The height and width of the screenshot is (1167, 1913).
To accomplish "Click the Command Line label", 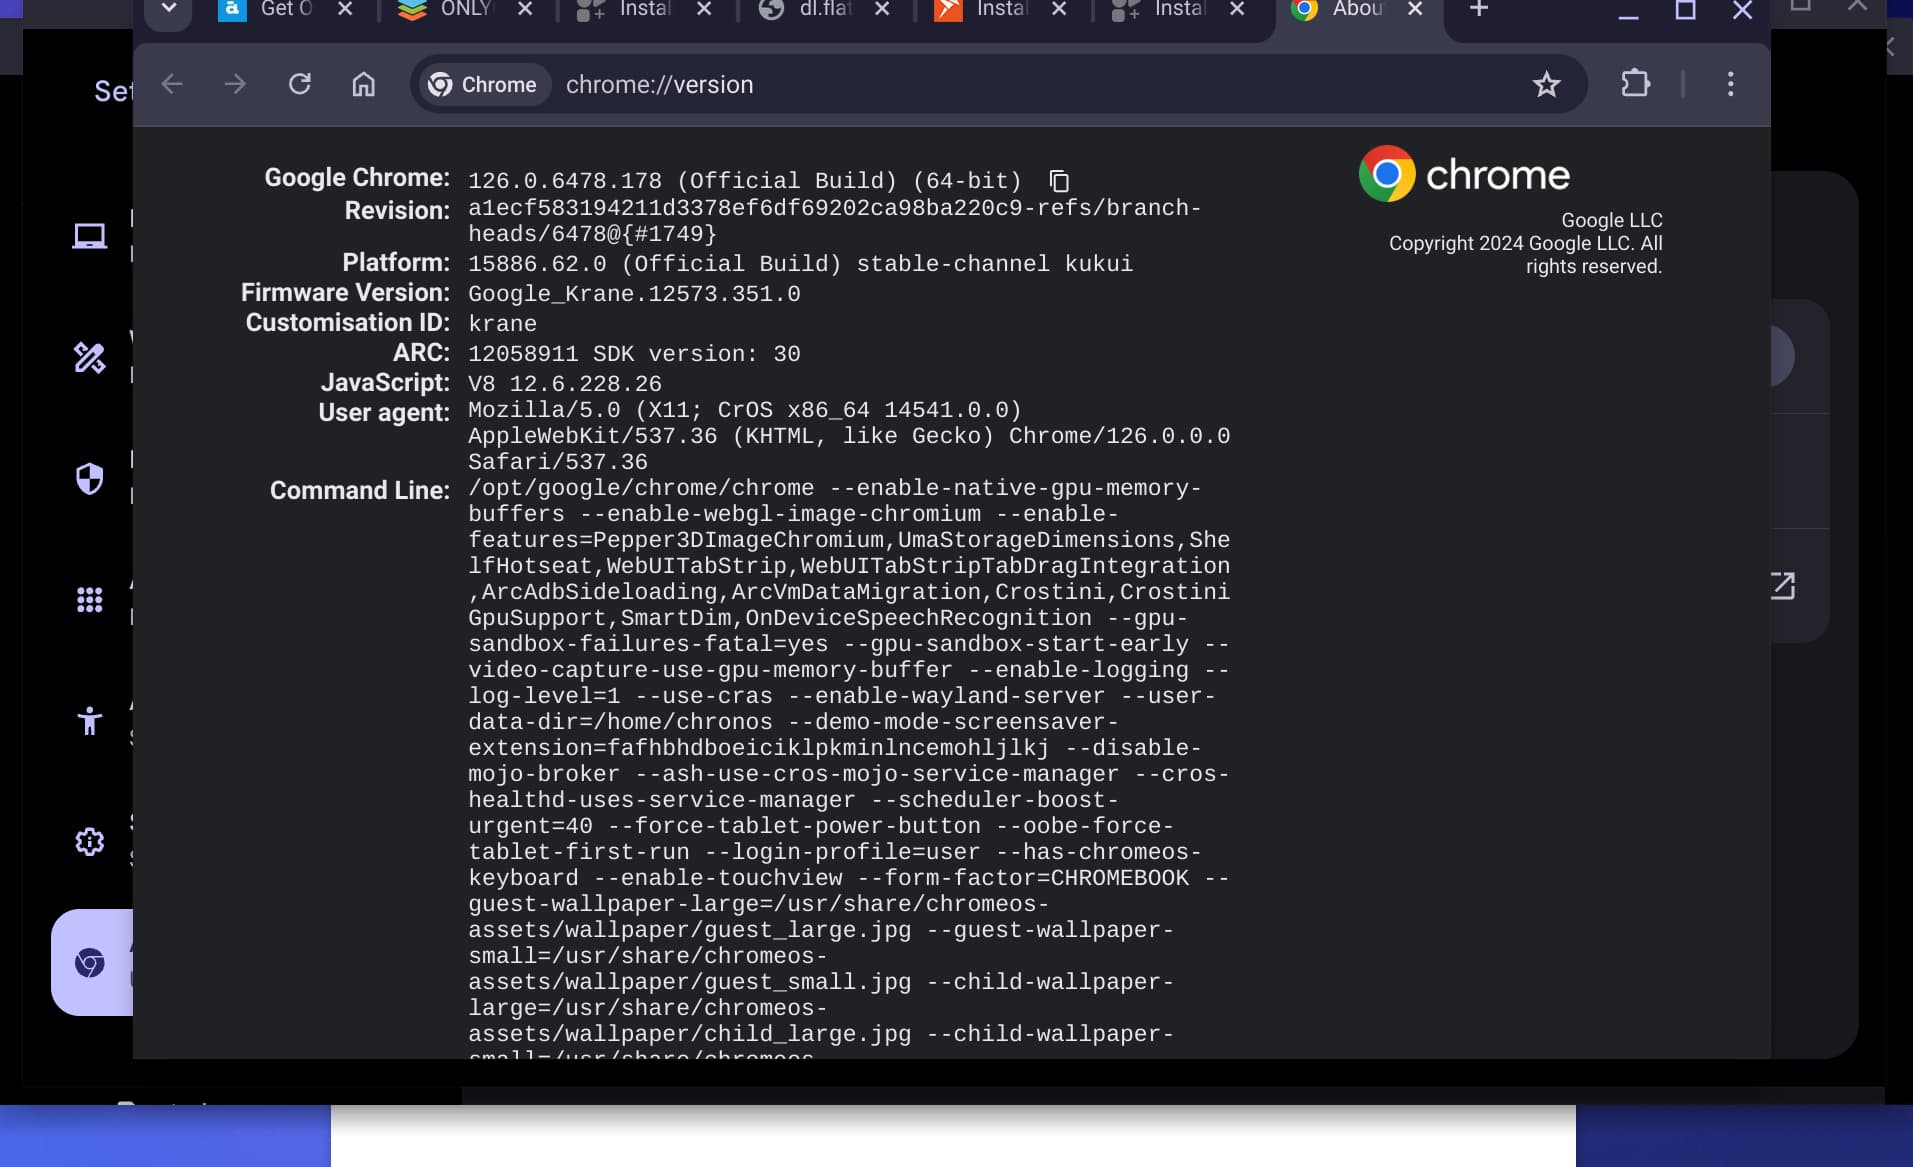I will (x=360, y=491).
